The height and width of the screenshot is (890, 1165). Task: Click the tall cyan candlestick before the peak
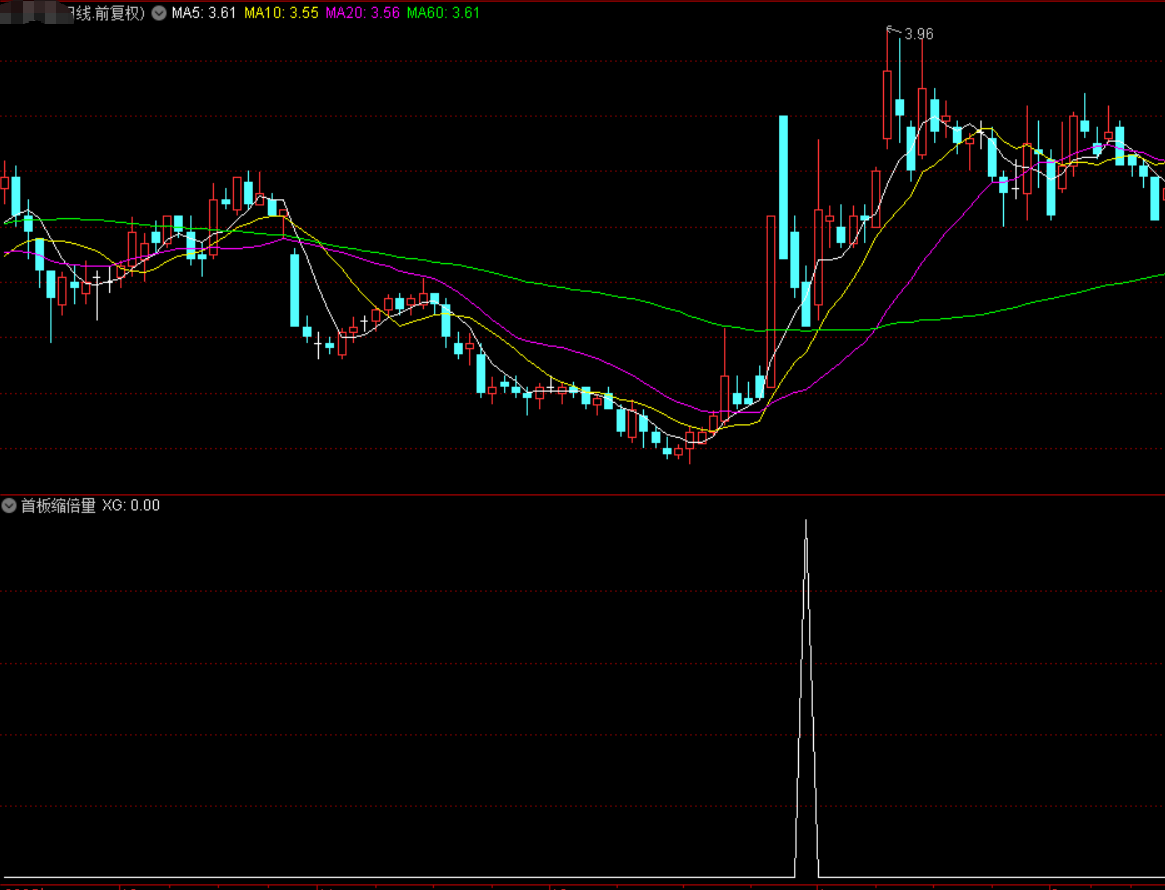click(x=783, y=187)
